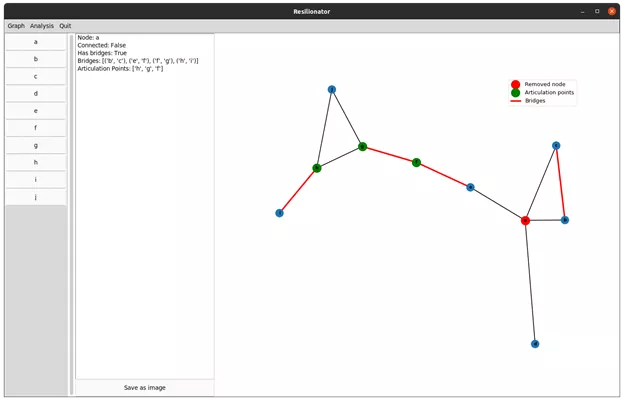Minimize the Resilionator window

[x=583, y=12]
